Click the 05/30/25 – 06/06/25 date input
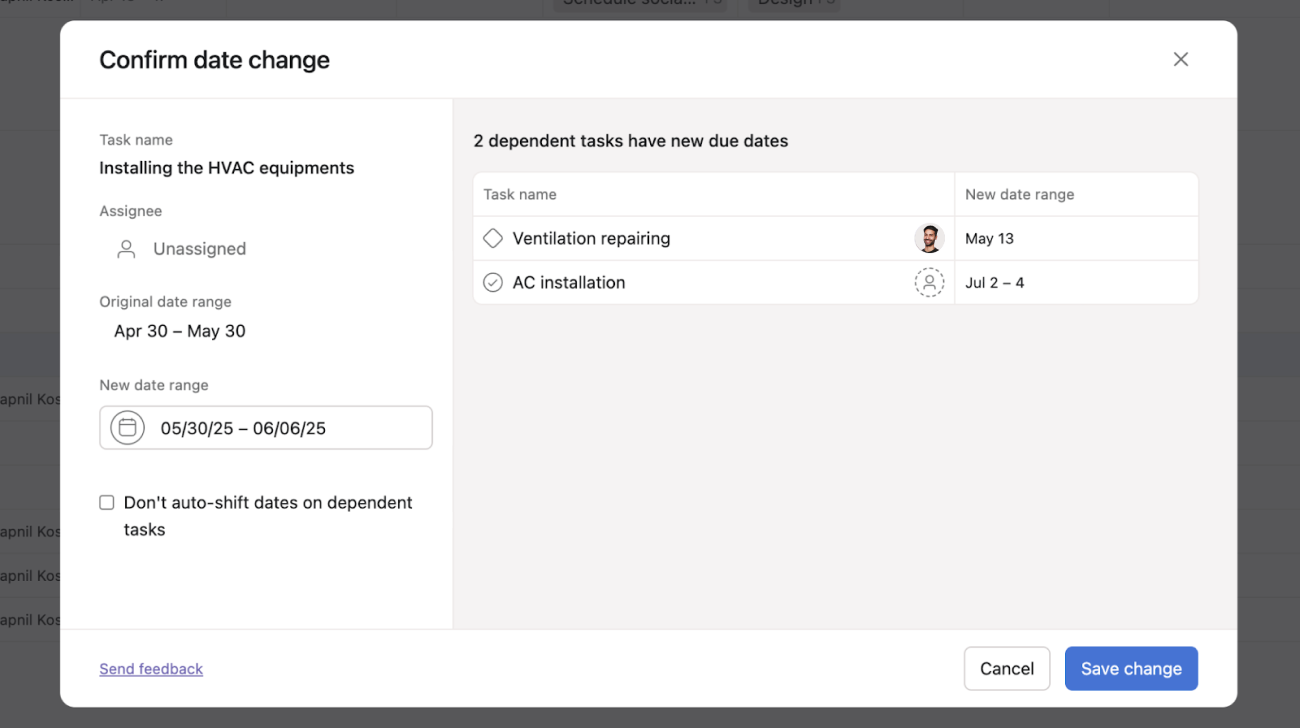 [x=244, y=427]
